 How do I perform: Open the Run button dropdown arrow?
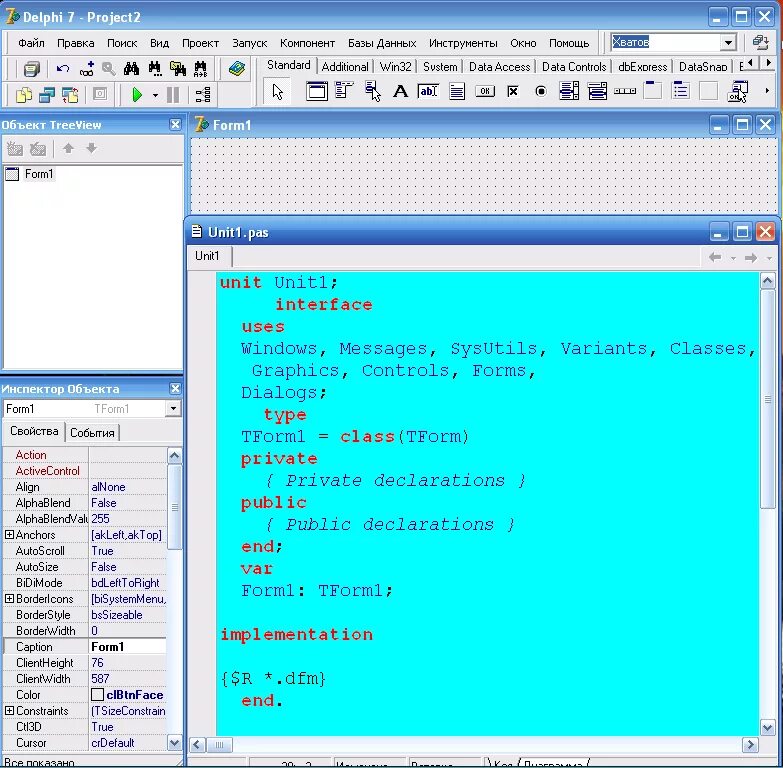coord(155,95)
